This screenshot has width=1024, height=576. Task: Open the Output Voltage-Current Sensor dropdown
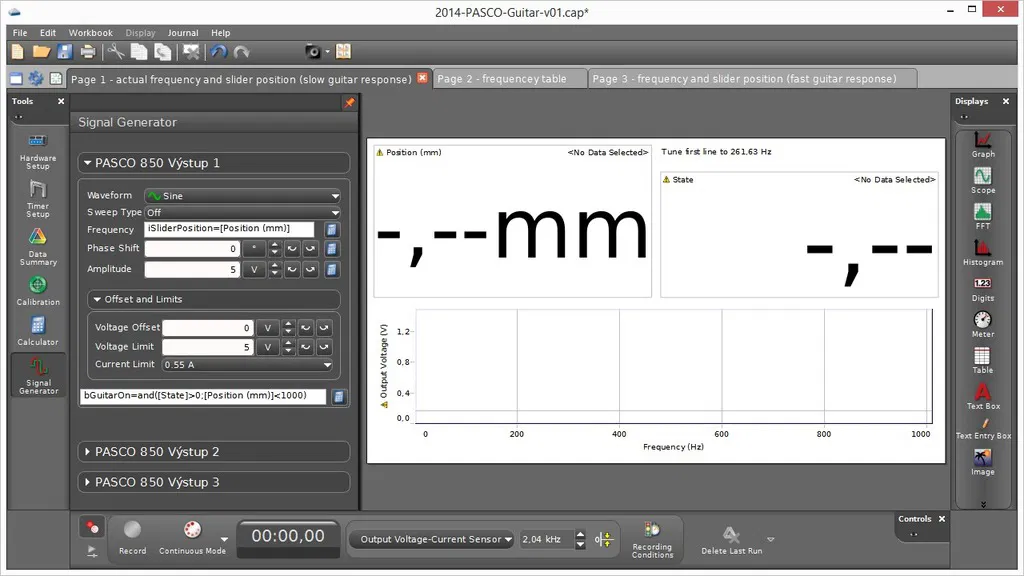pyautogui.click(x=431, y=539)
